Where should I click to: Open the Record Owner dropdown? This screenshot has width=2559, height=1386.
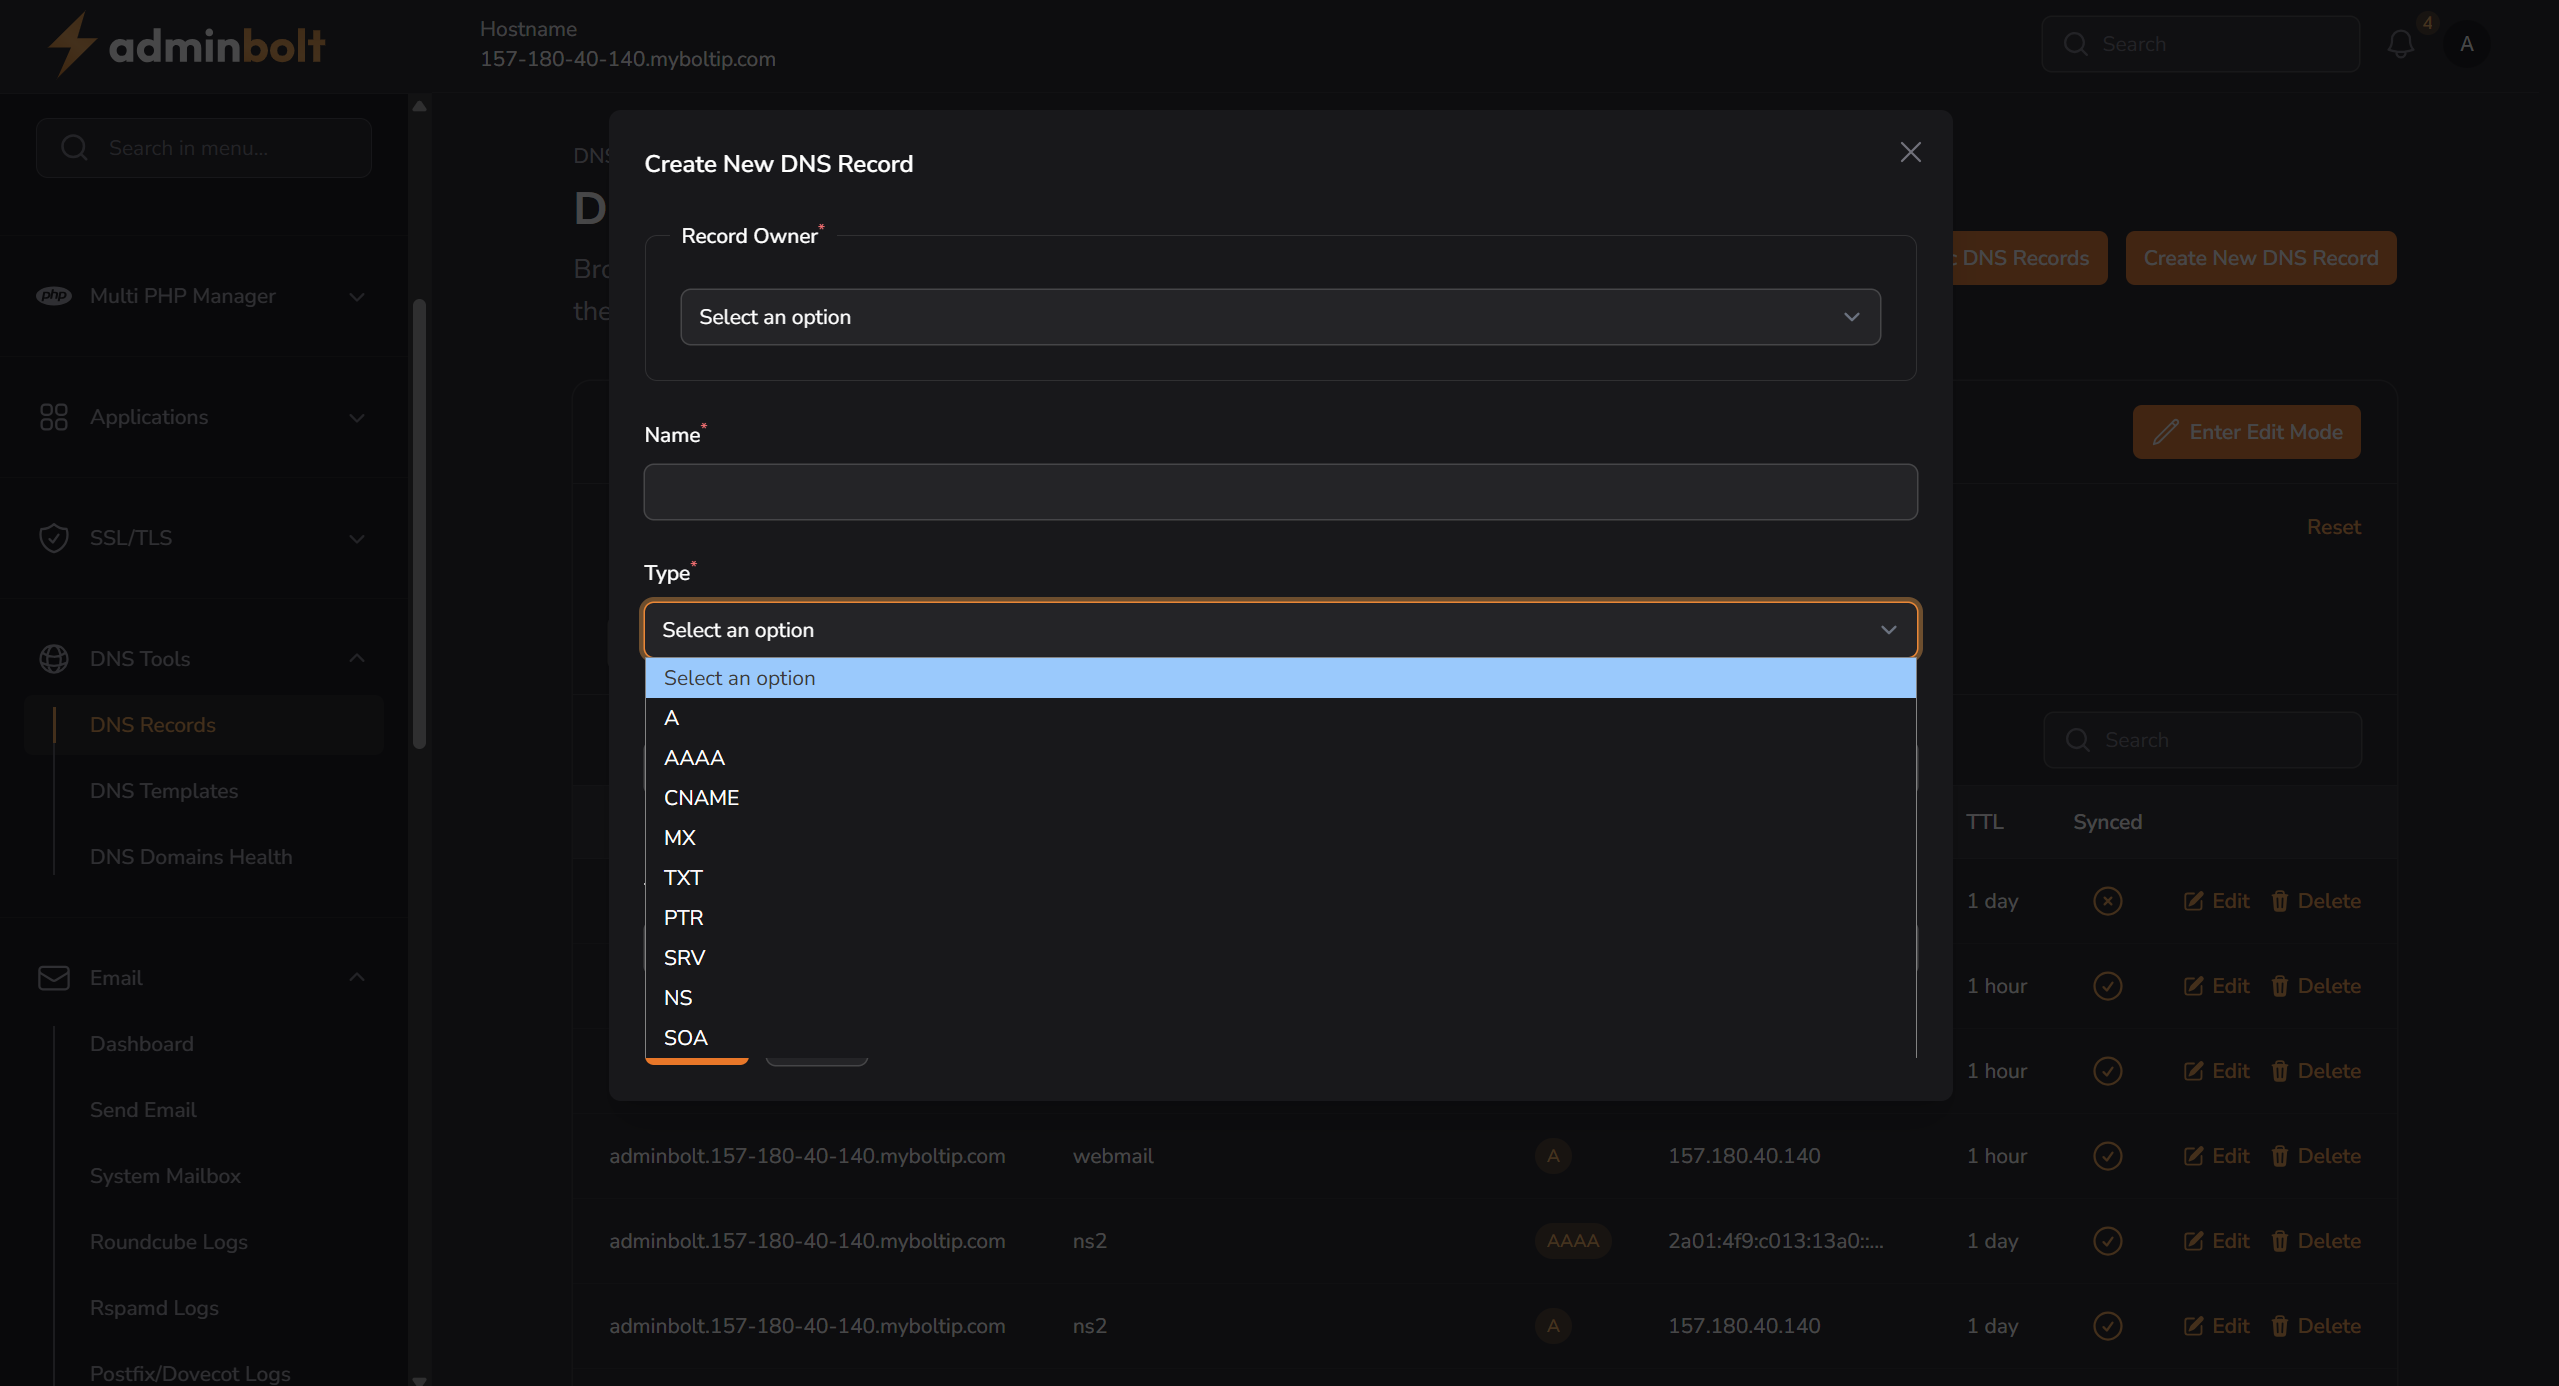tap(1279, 316)
